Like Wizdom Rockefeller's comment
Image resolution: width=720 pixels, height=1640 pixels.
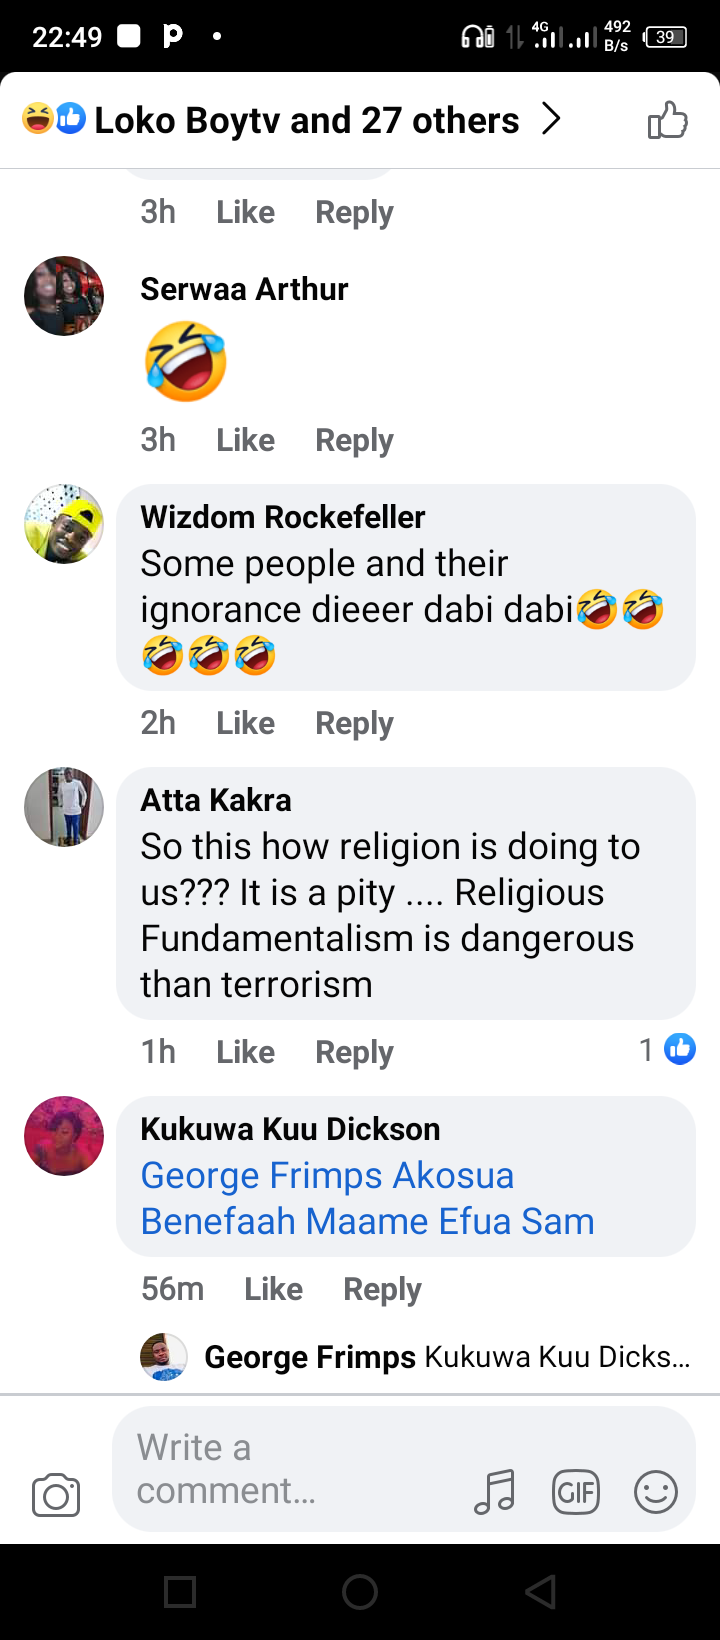245,723
